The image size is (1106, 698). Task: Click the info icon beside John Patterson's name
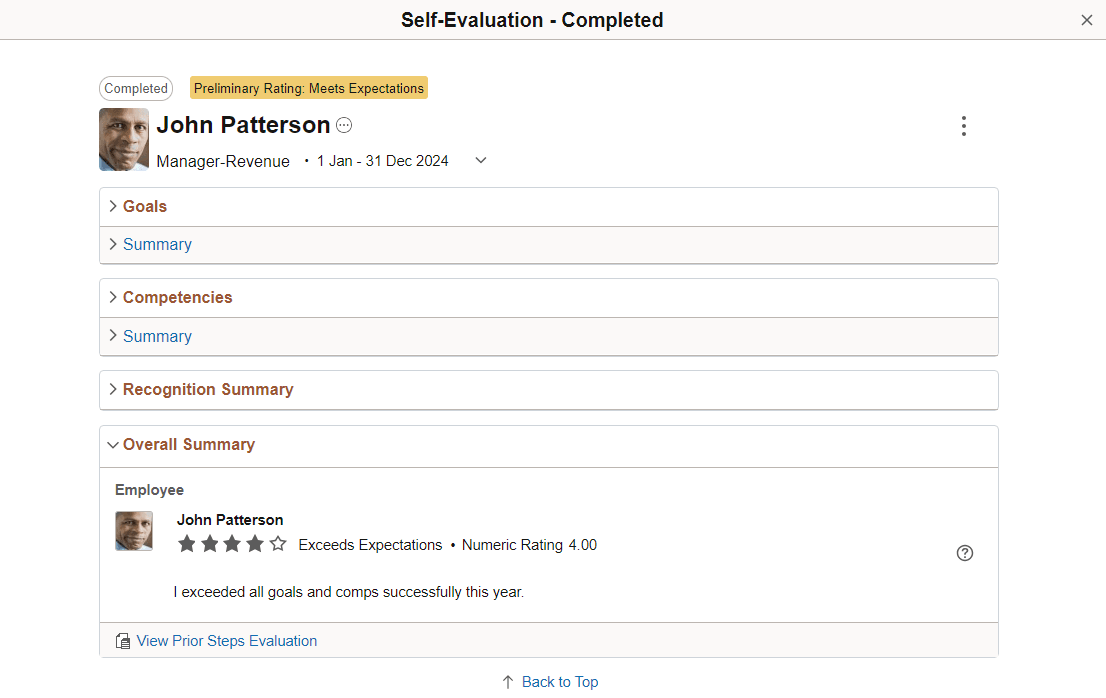pyautogui.click(x=344, y=124)
